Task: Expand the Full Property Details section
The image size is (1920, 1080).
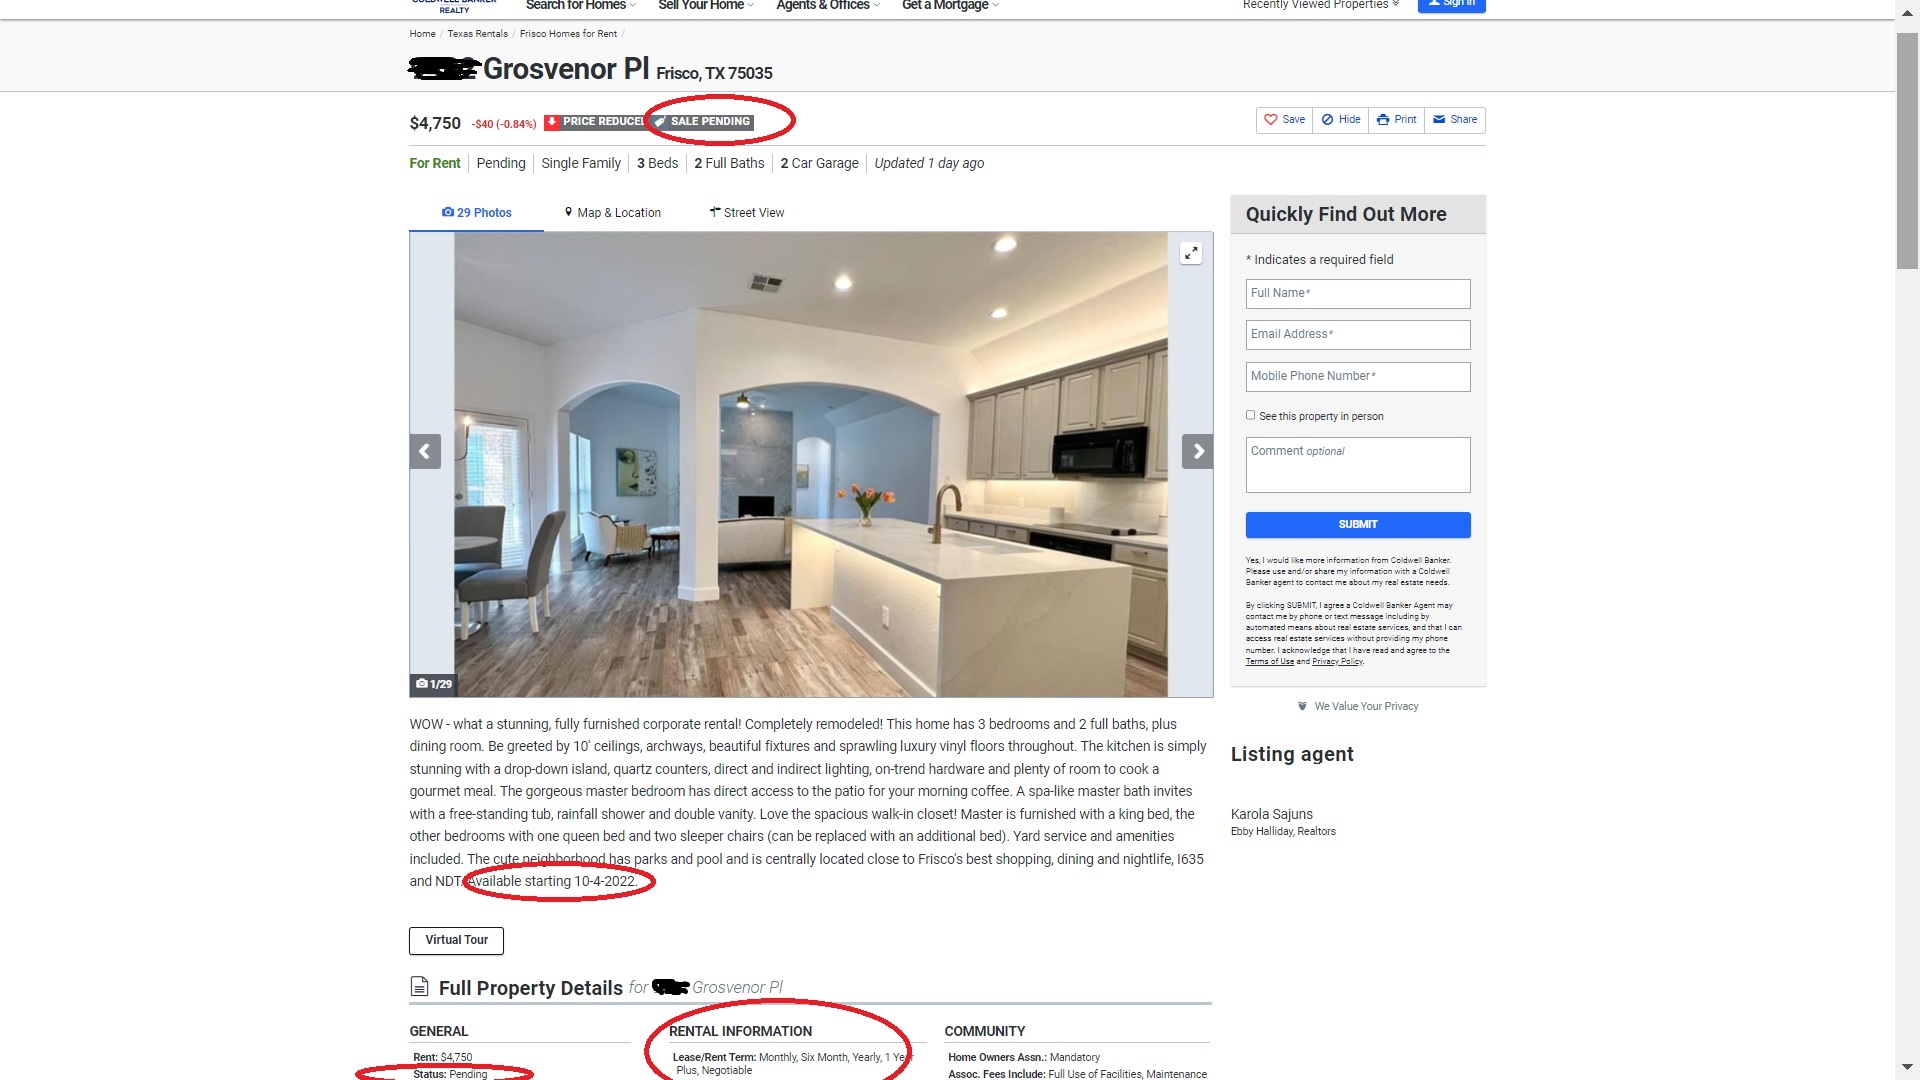Action: click(530, 988)
